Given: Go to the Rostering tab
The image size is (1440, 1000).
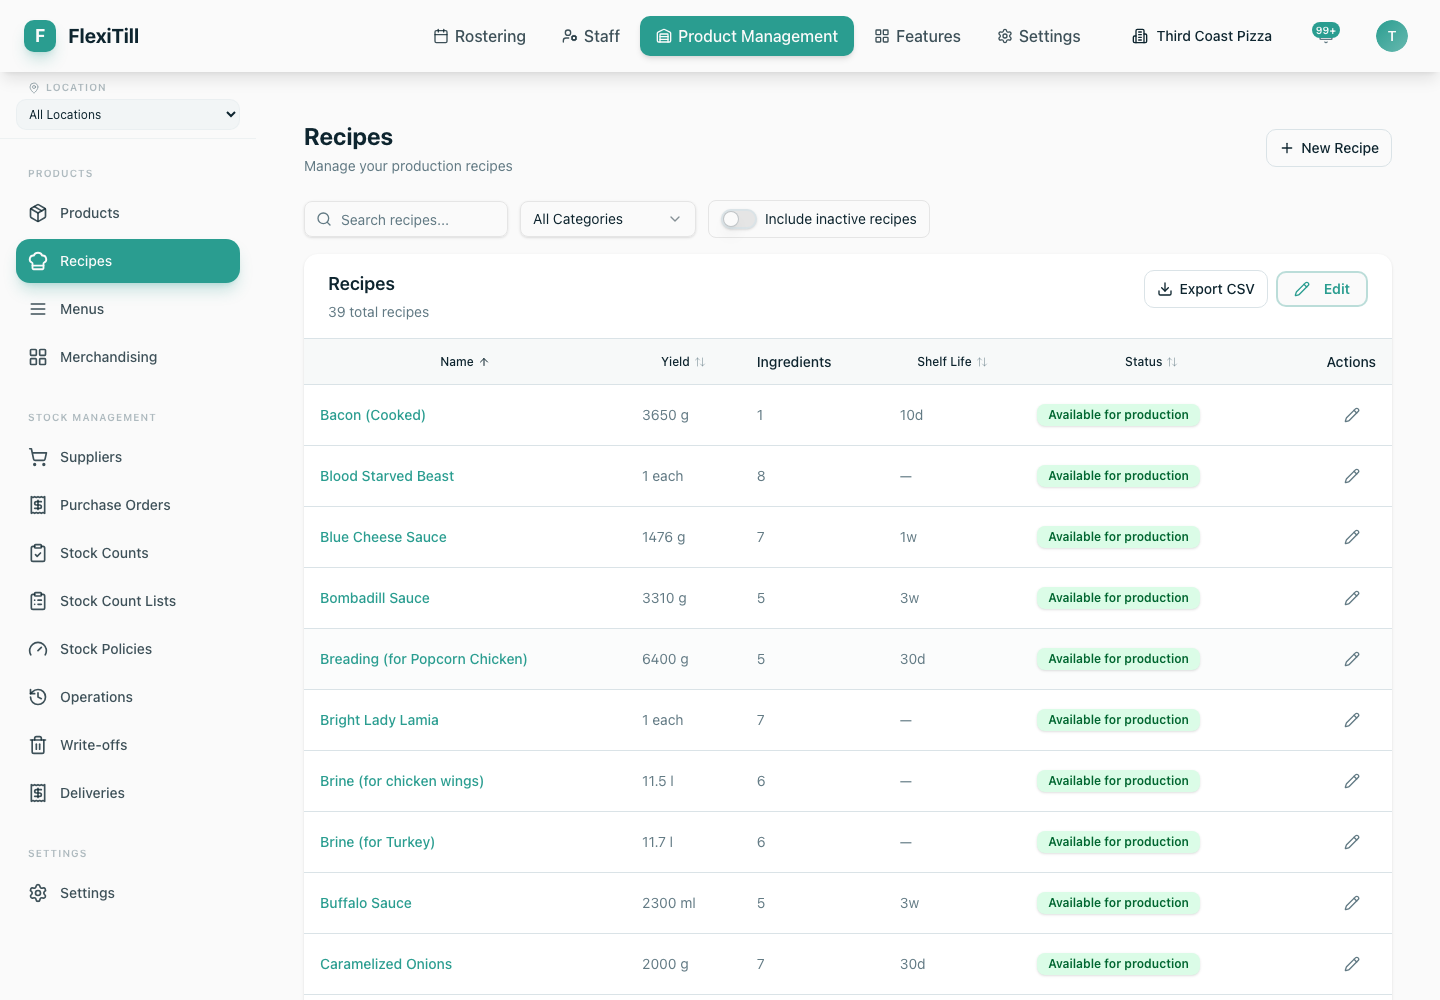Looking at the screenshot, I should [x=479, y=36].
